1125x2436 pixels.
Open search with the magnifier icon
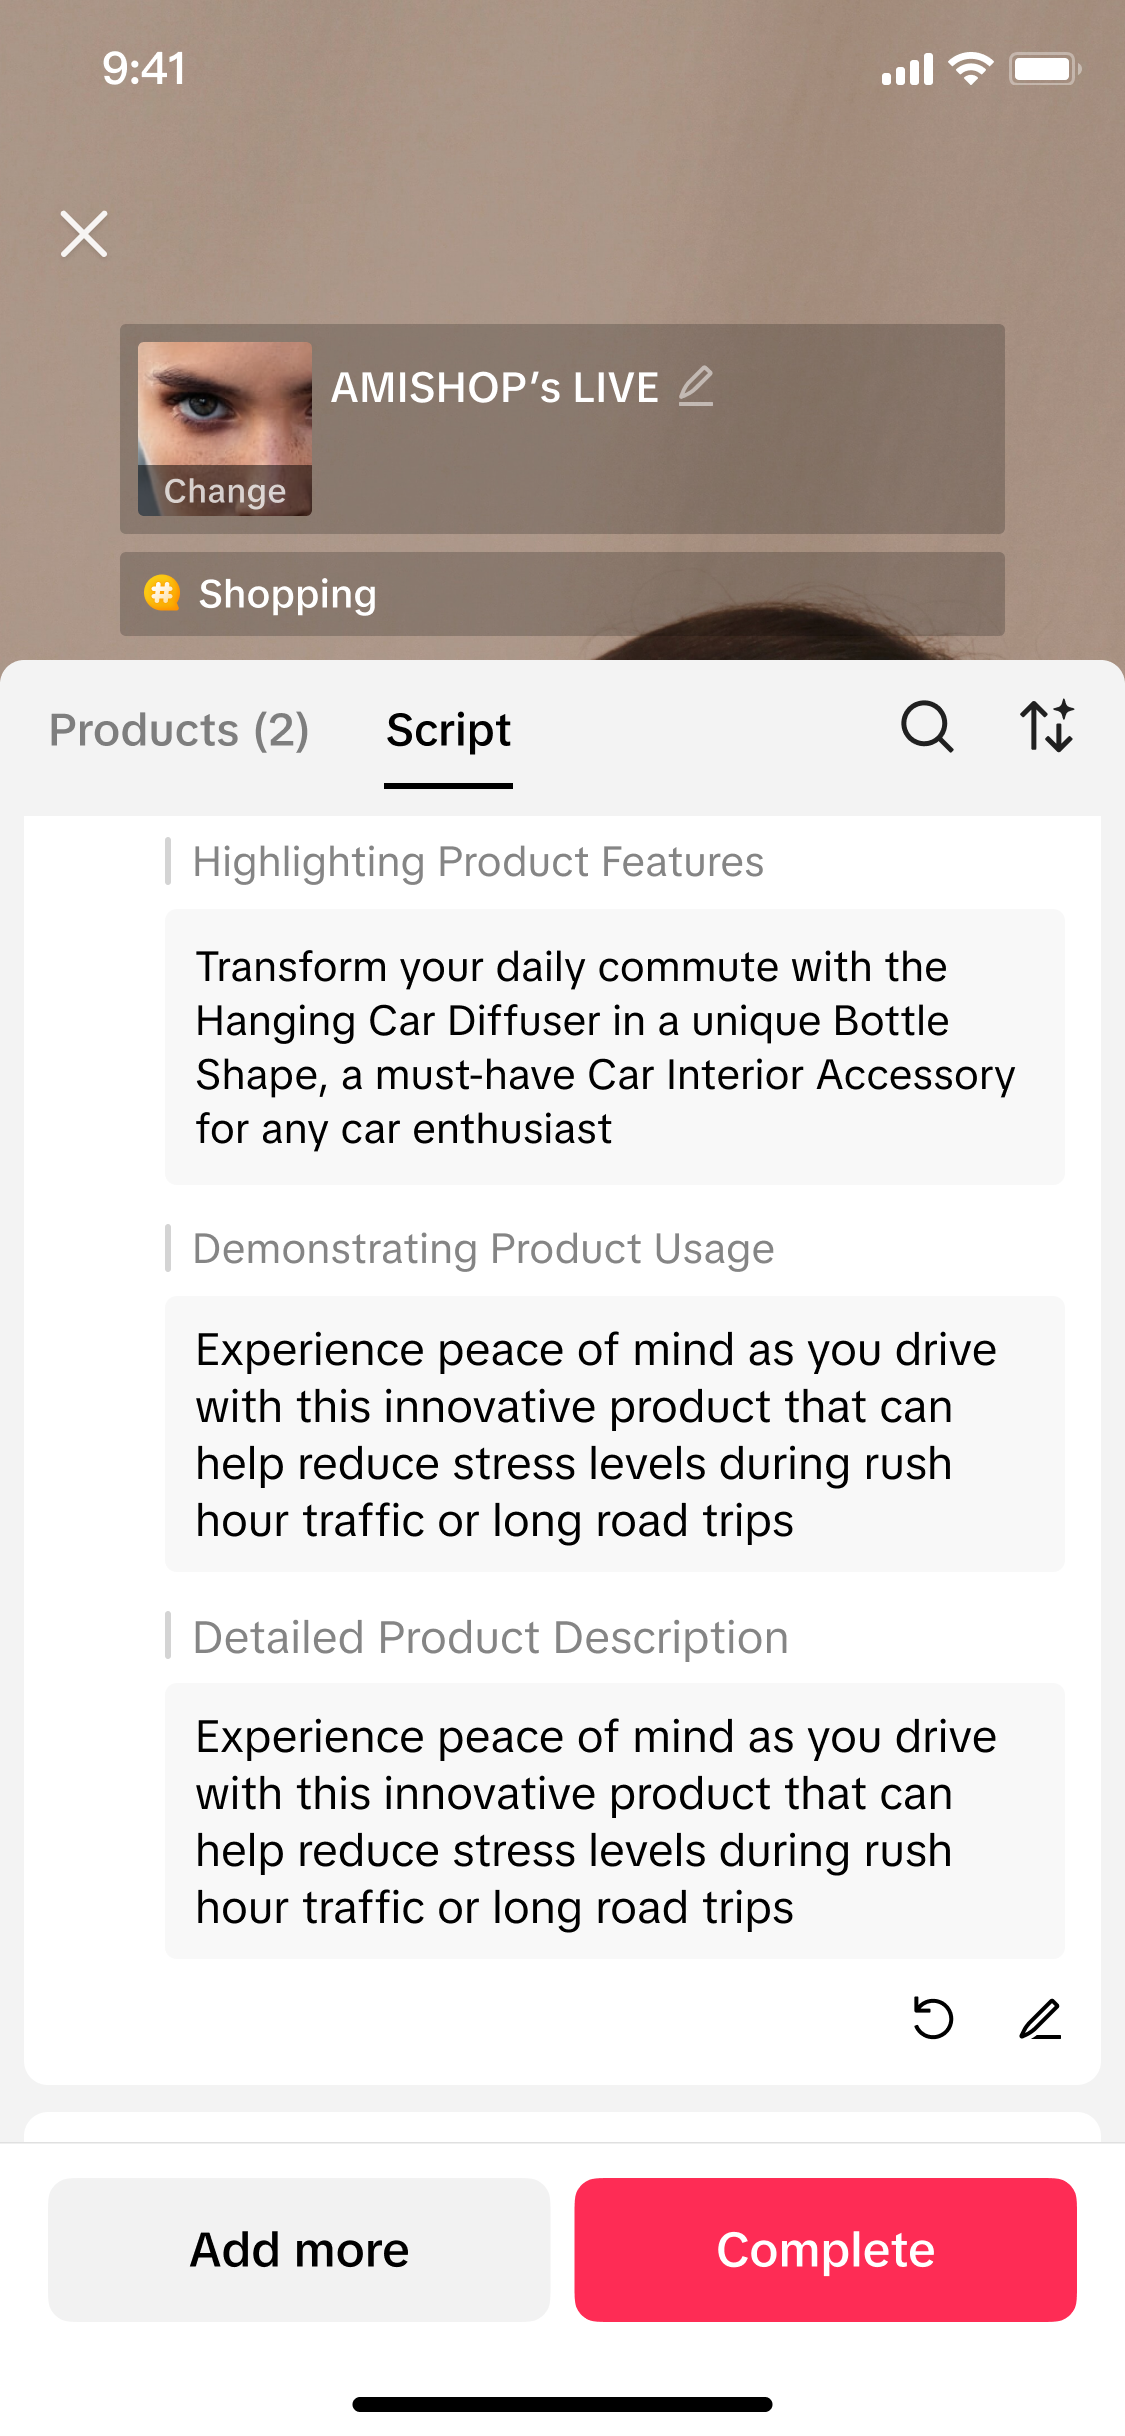(927, 727)
